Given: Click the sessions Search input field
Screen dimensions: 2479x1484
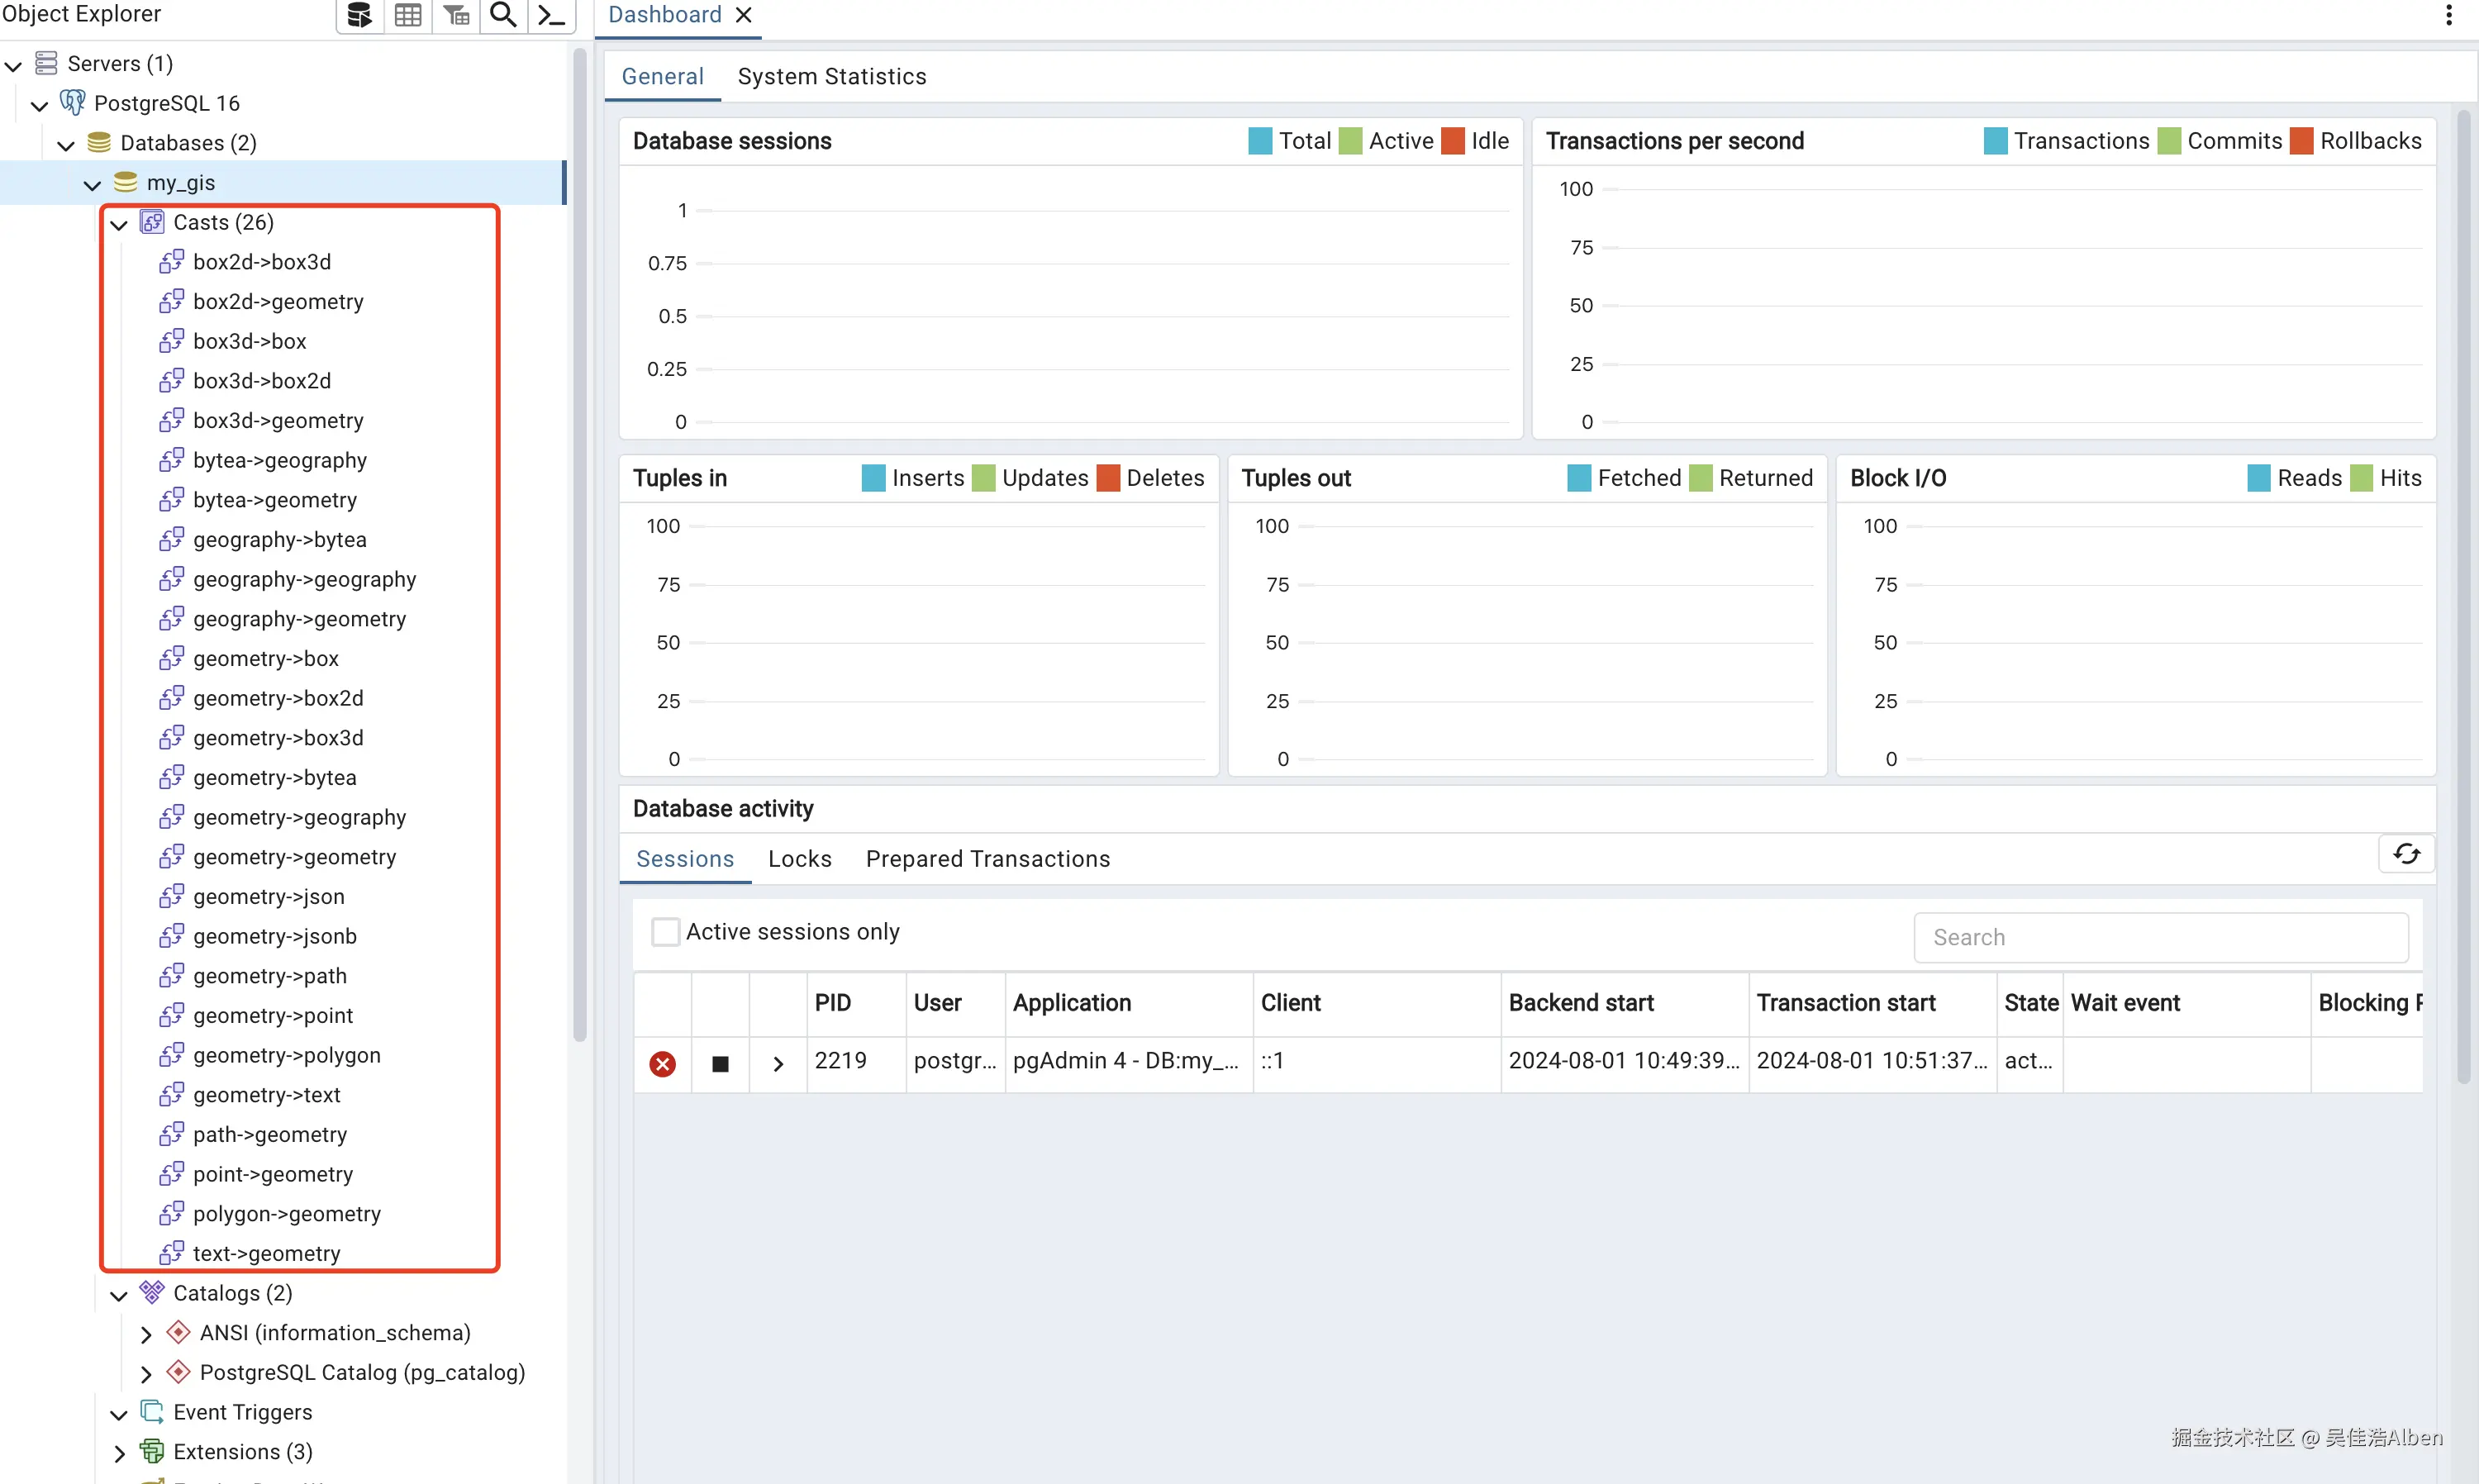Looking at the screenshot, I should pyautogui.click(x=2160, y=938).
